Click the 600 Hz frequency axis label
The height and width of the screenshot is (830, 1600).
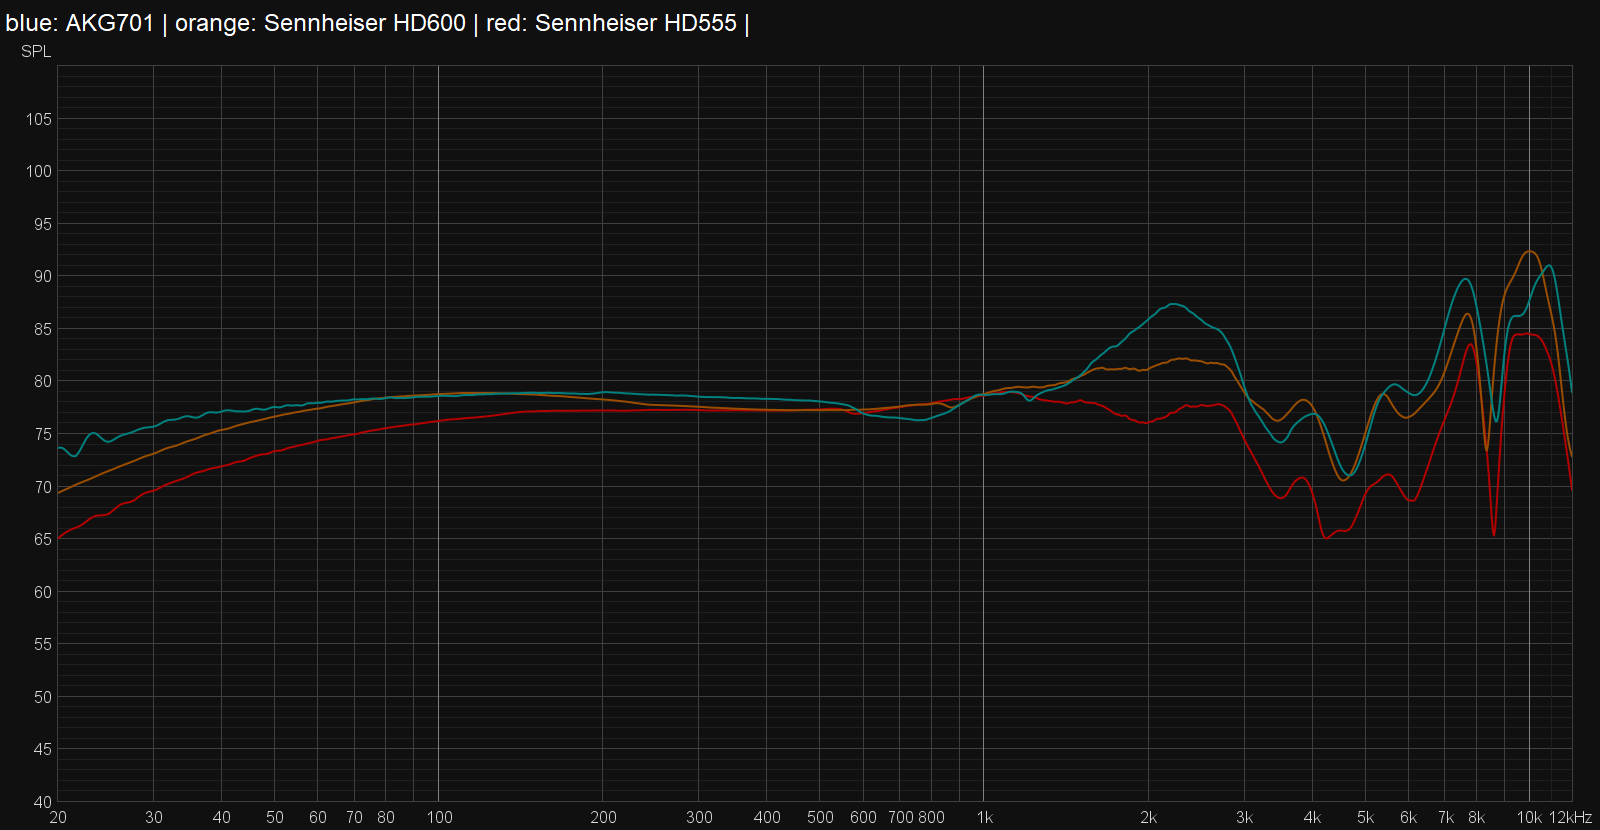863,817
